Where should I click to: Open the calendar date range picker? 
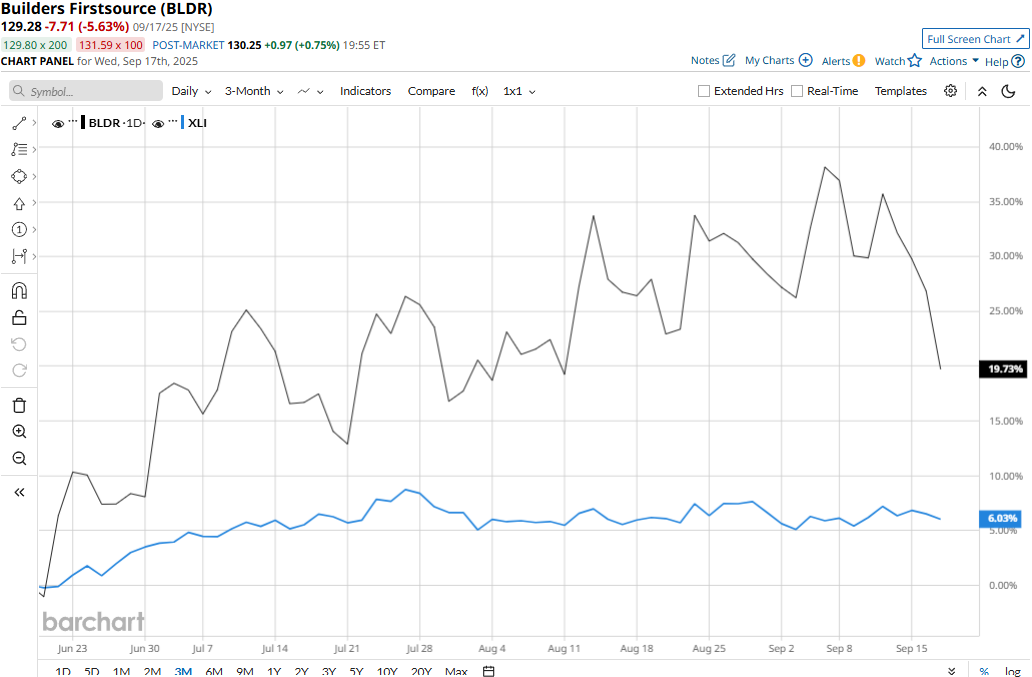coord(488,671)
